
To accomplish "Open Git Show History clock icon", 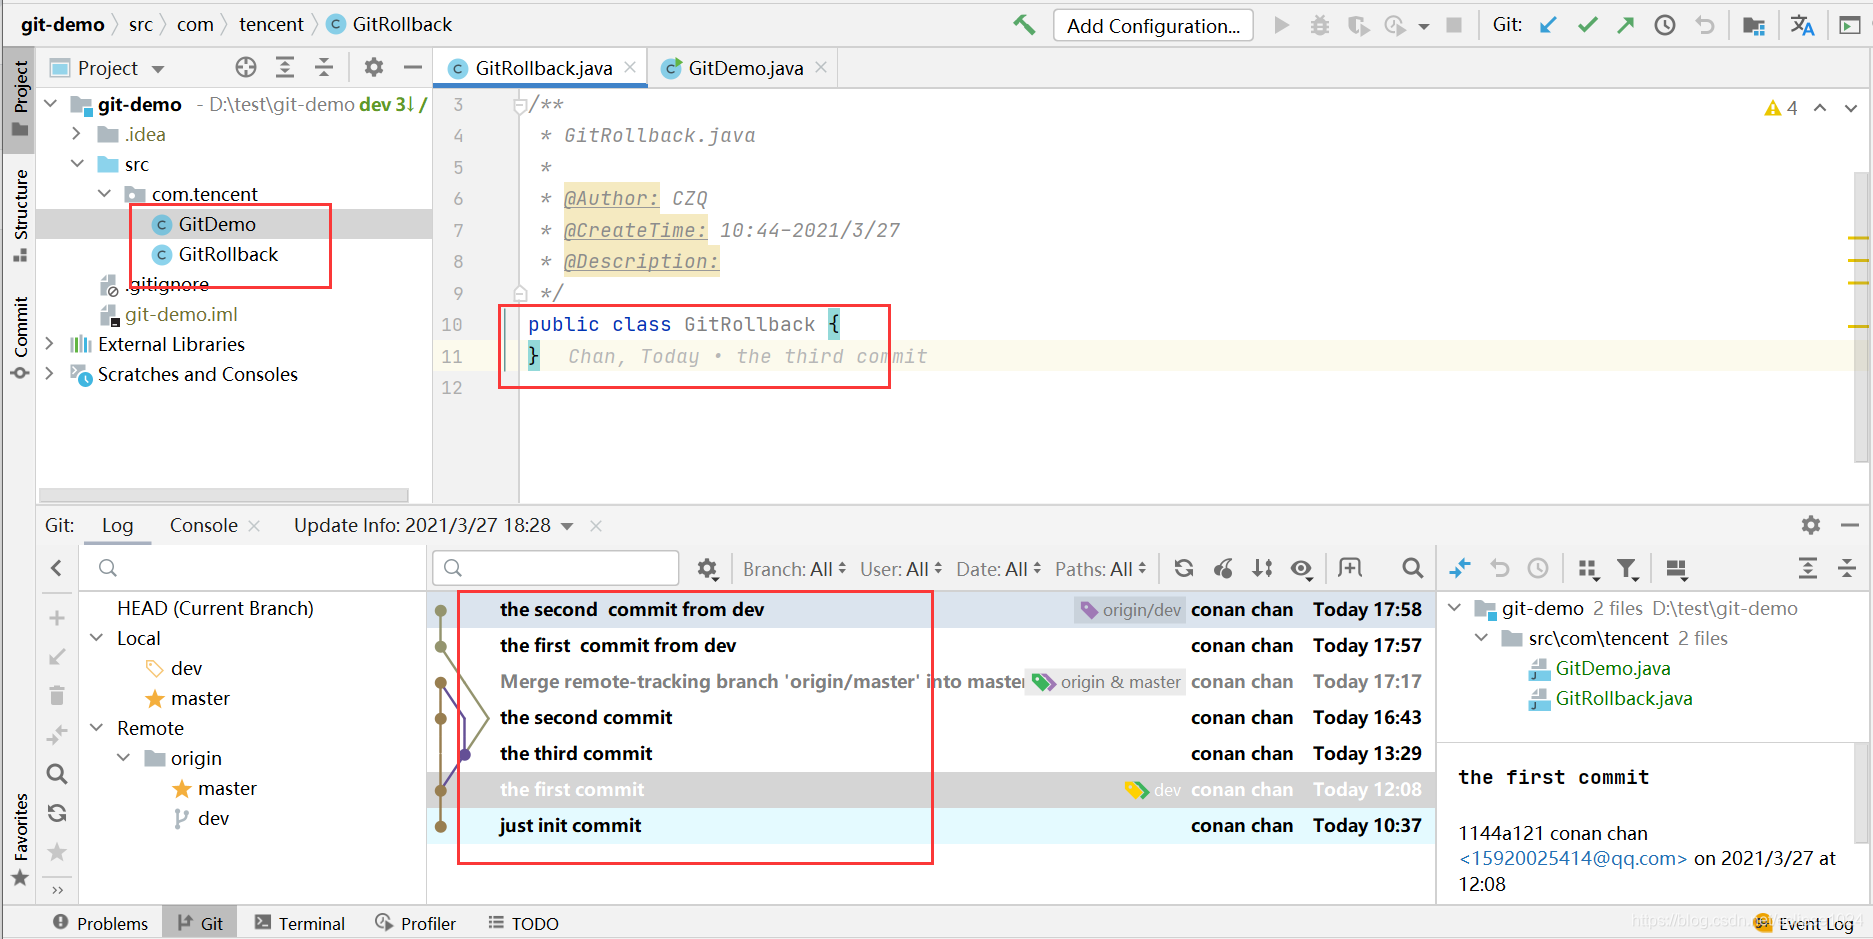I will coord(1665,25).
